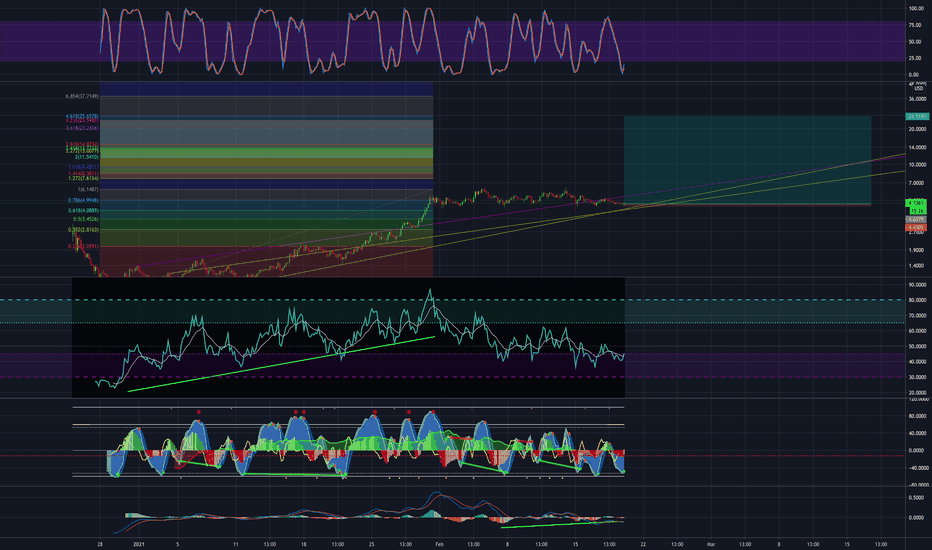
Task: Click the 1.9000 price axis value
Action: [917, 250]
